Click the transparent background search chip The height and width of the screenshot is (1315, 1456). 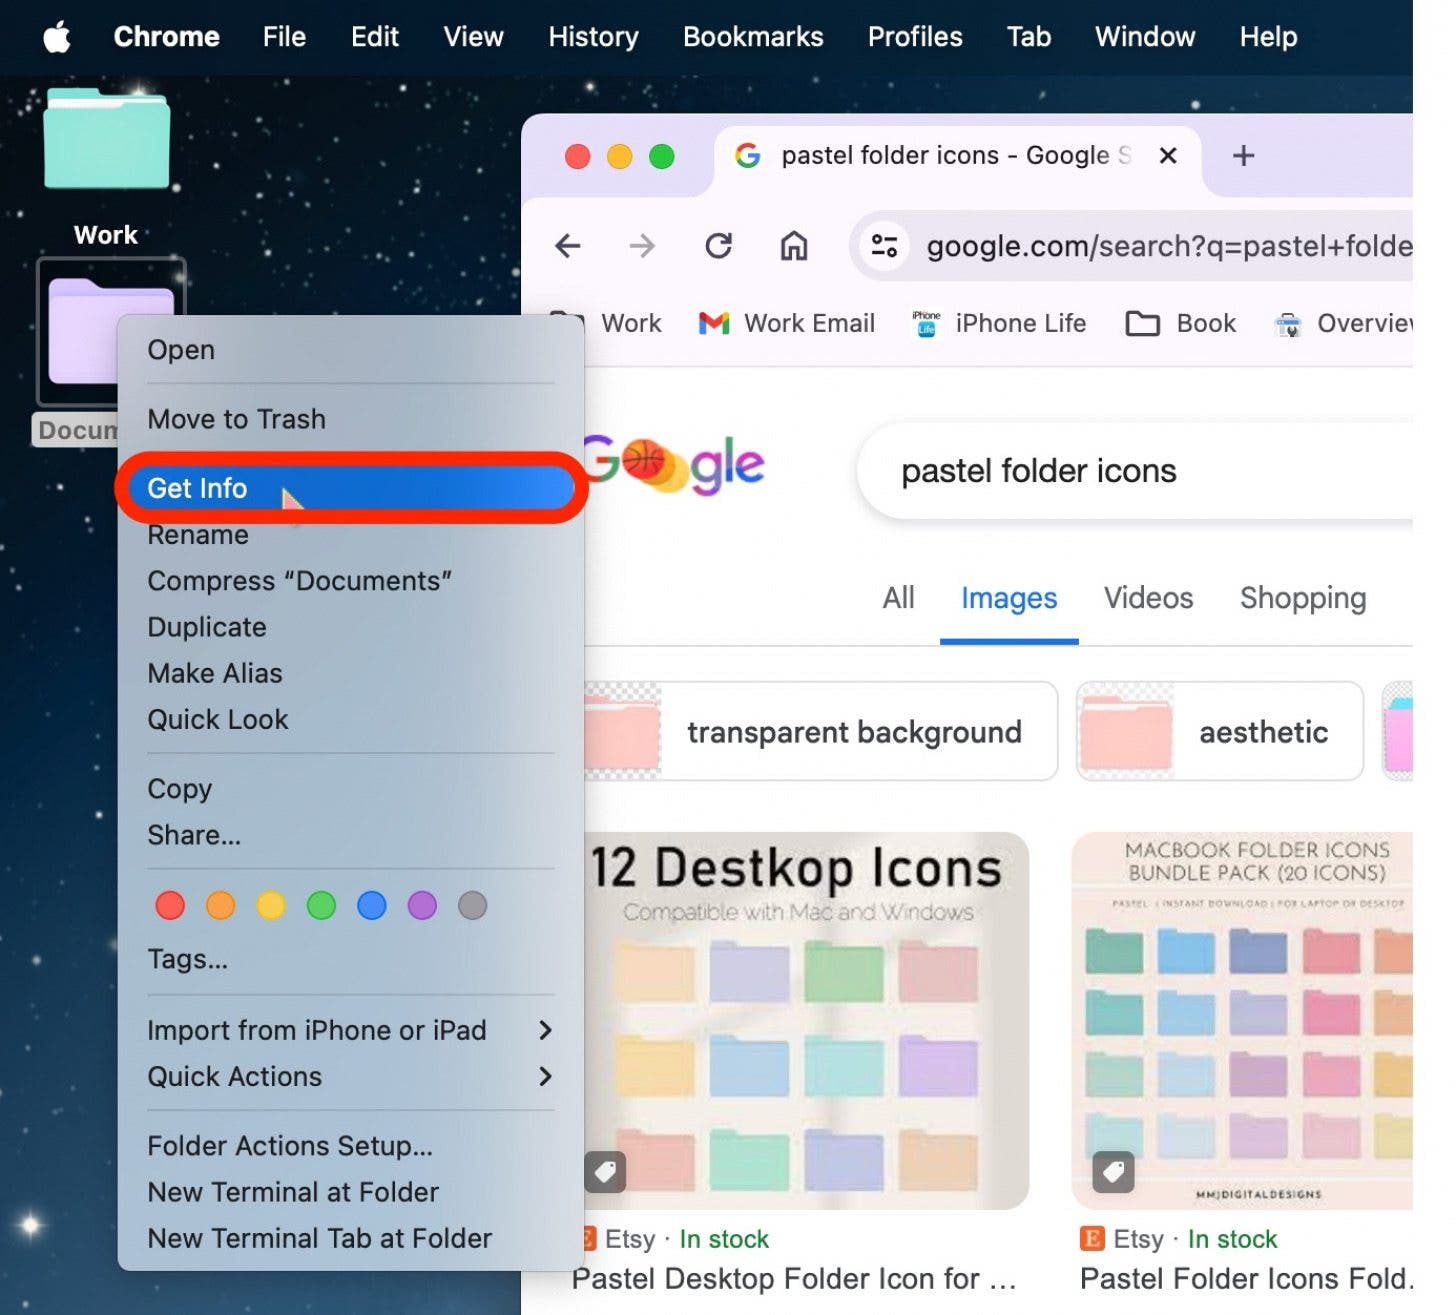coord(853,732)
